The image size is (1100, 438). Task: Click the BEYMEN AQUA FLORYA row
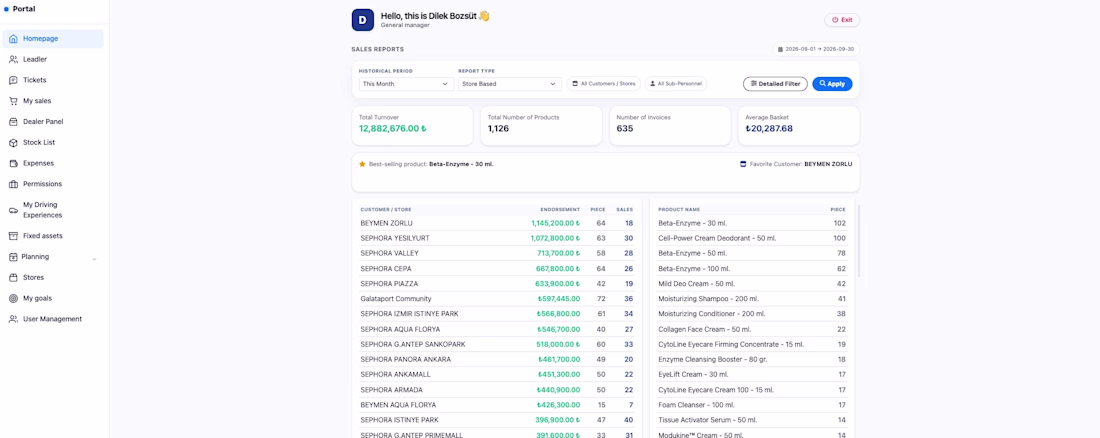coord(497,405)
